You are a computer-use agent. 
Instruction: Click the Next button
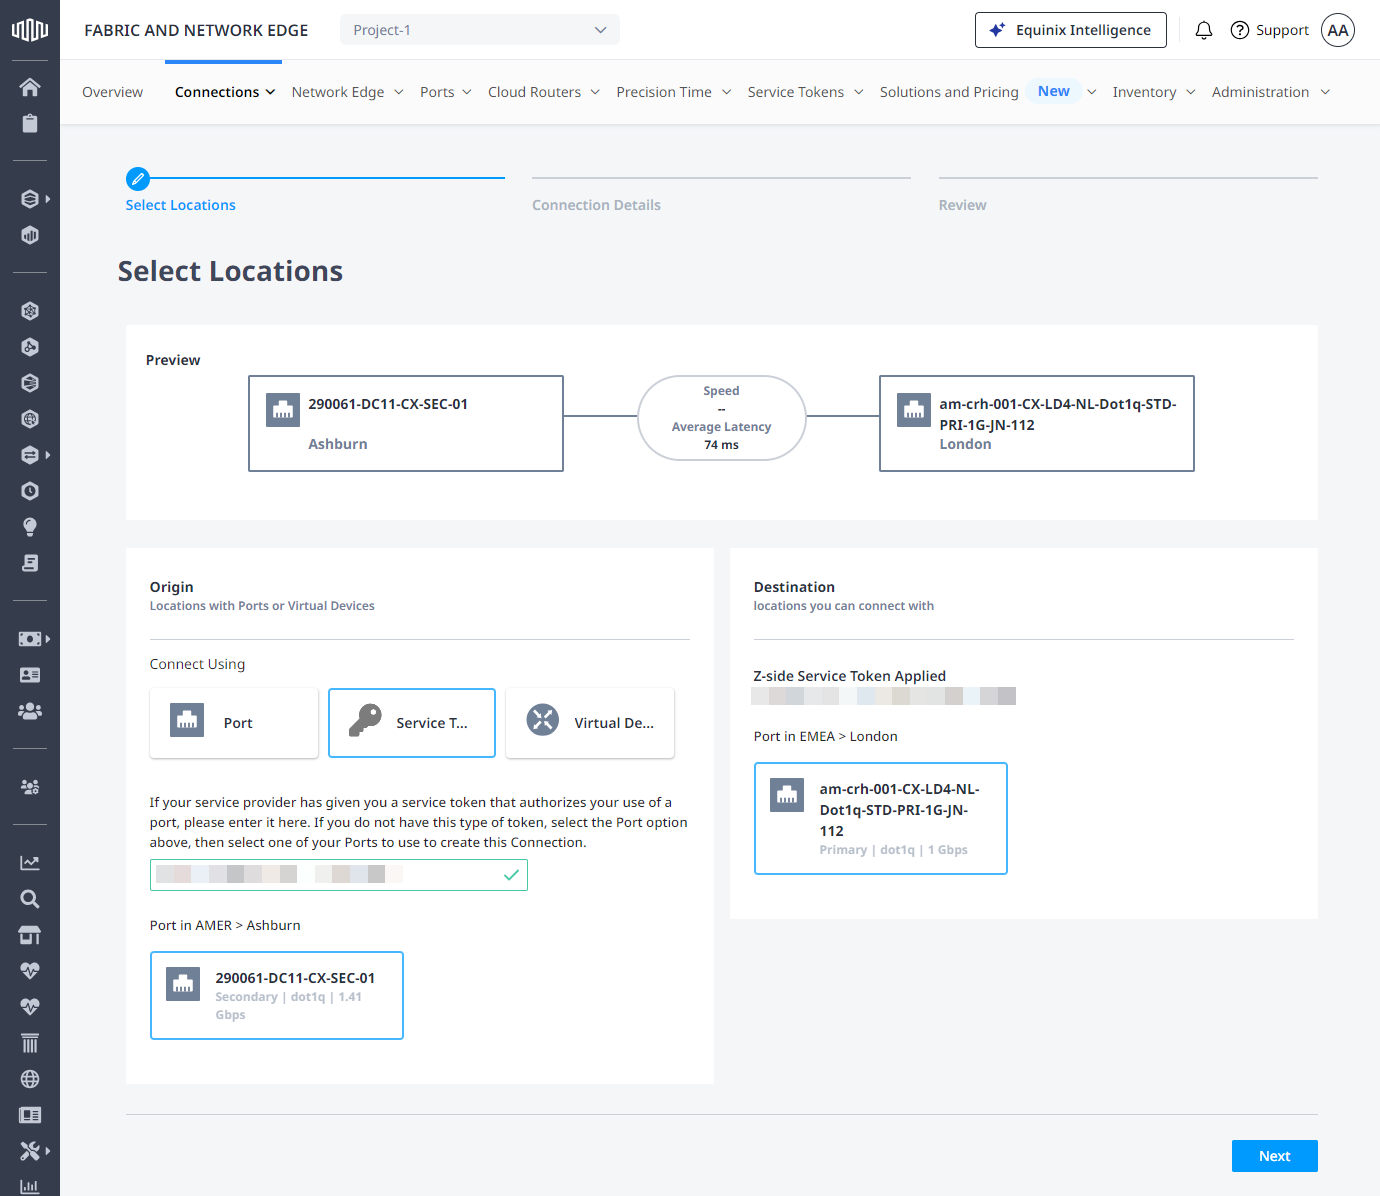pos(1275,1156)
